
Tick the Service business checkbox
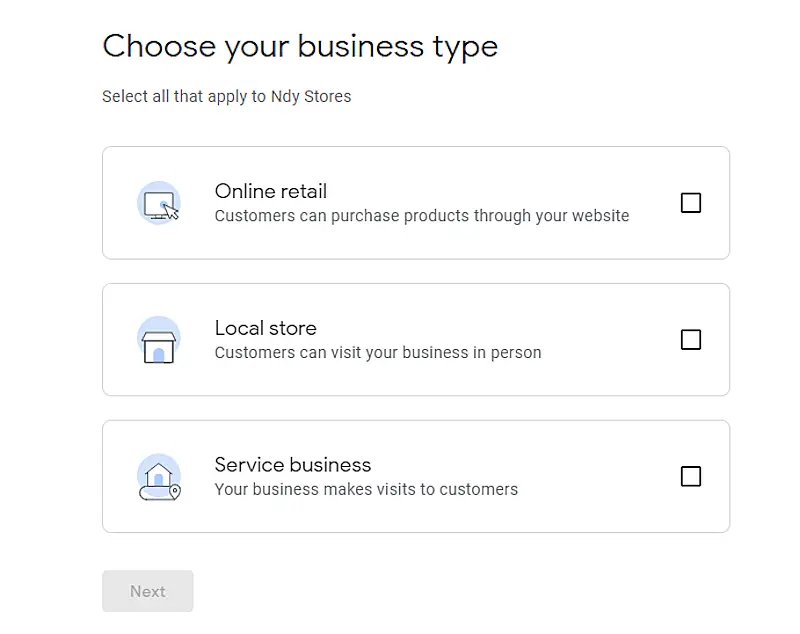[x=691, y=477]
